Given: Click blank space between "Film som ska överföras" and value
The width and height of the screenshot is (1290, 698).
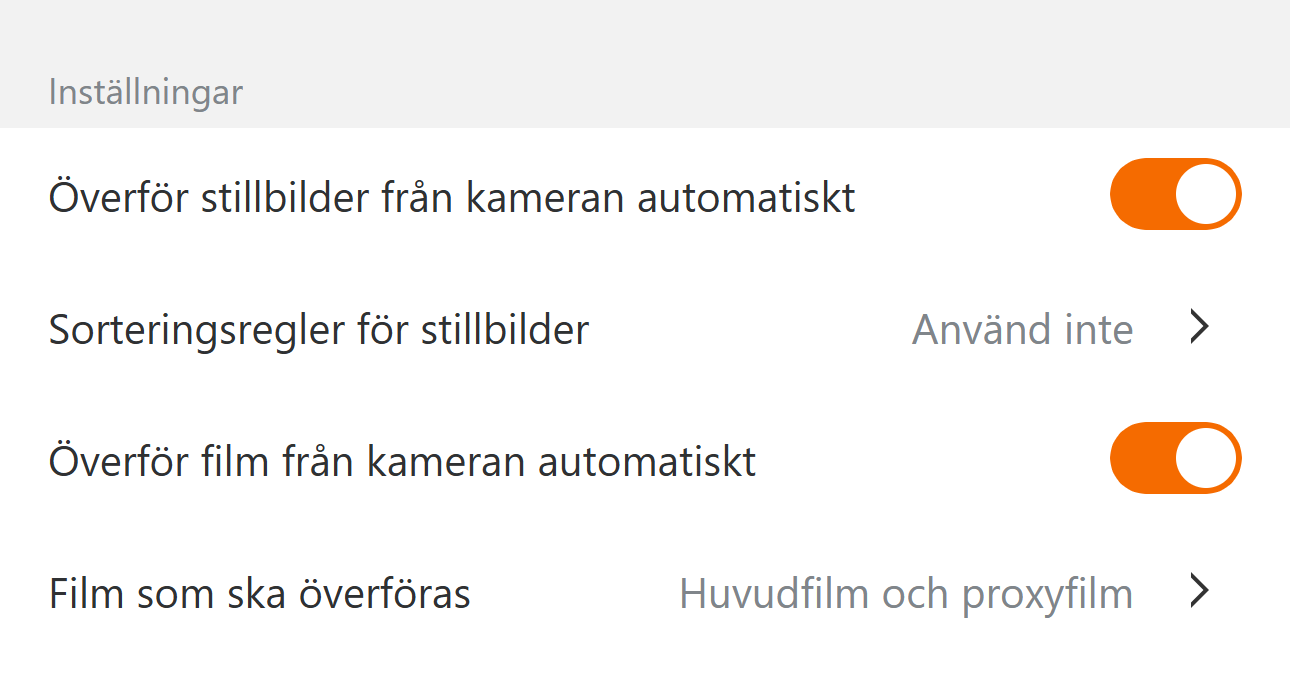Looking at the screenshot, I should click(x=575, y=594).
